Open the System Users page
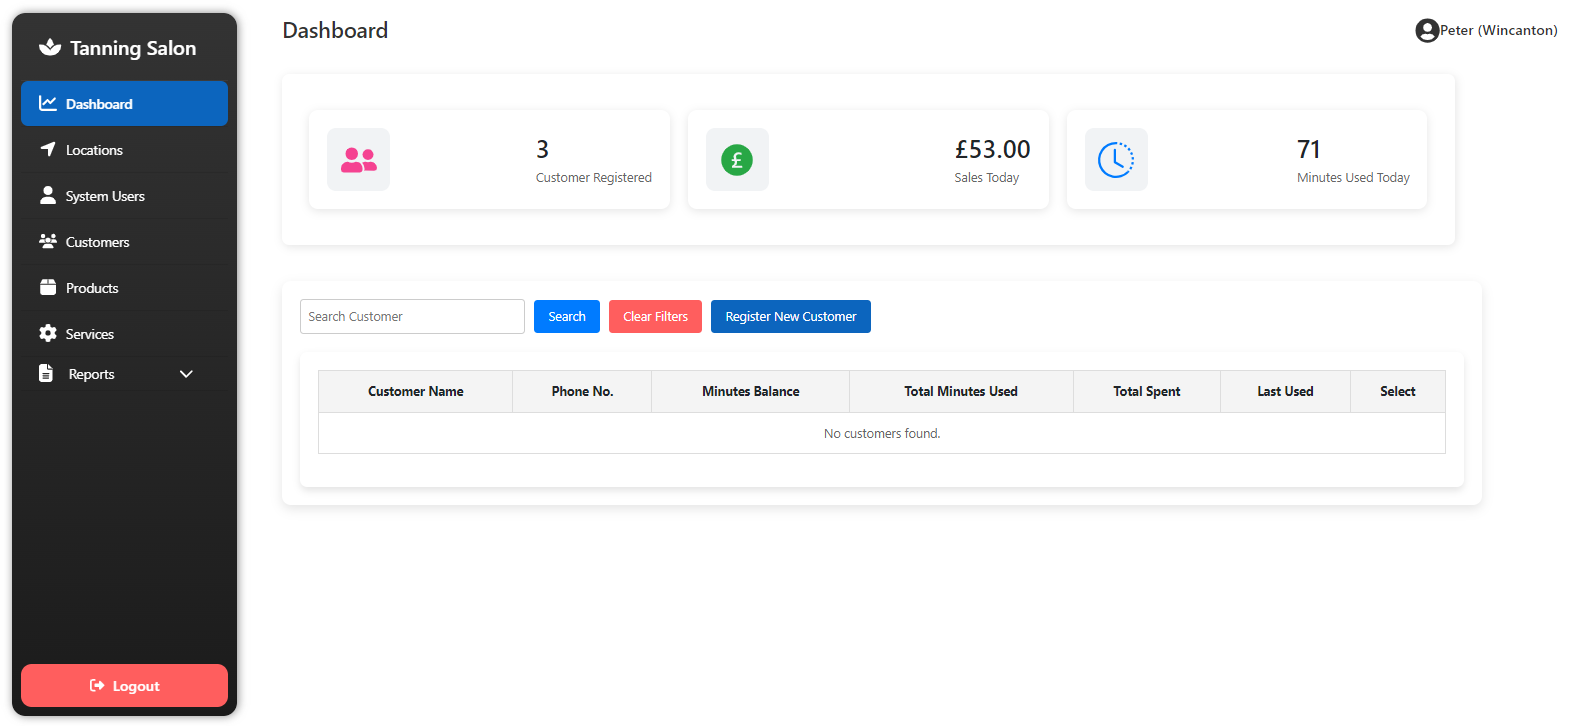1587x726 pixels. (105, 196)
